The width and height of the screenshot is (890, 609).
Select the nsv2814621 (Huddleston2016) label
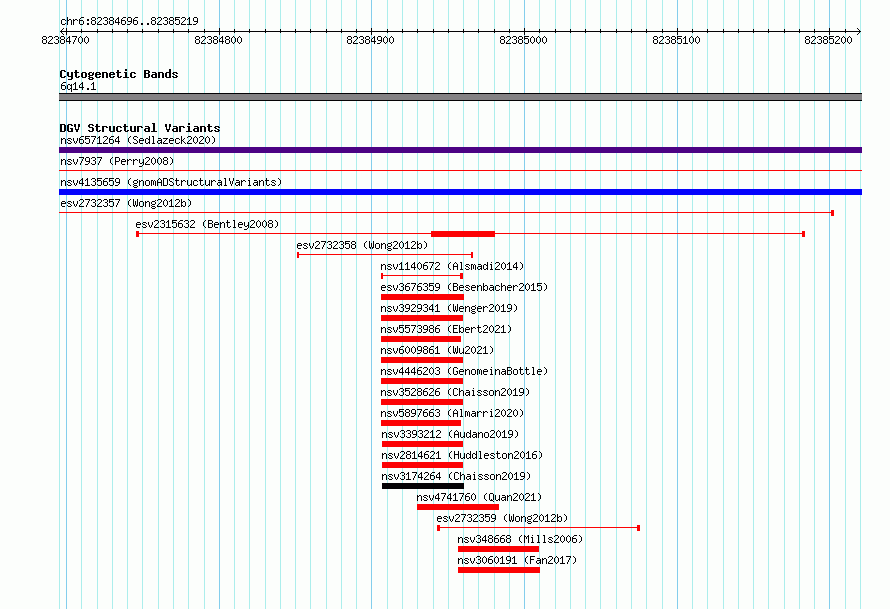coord(462,455)
